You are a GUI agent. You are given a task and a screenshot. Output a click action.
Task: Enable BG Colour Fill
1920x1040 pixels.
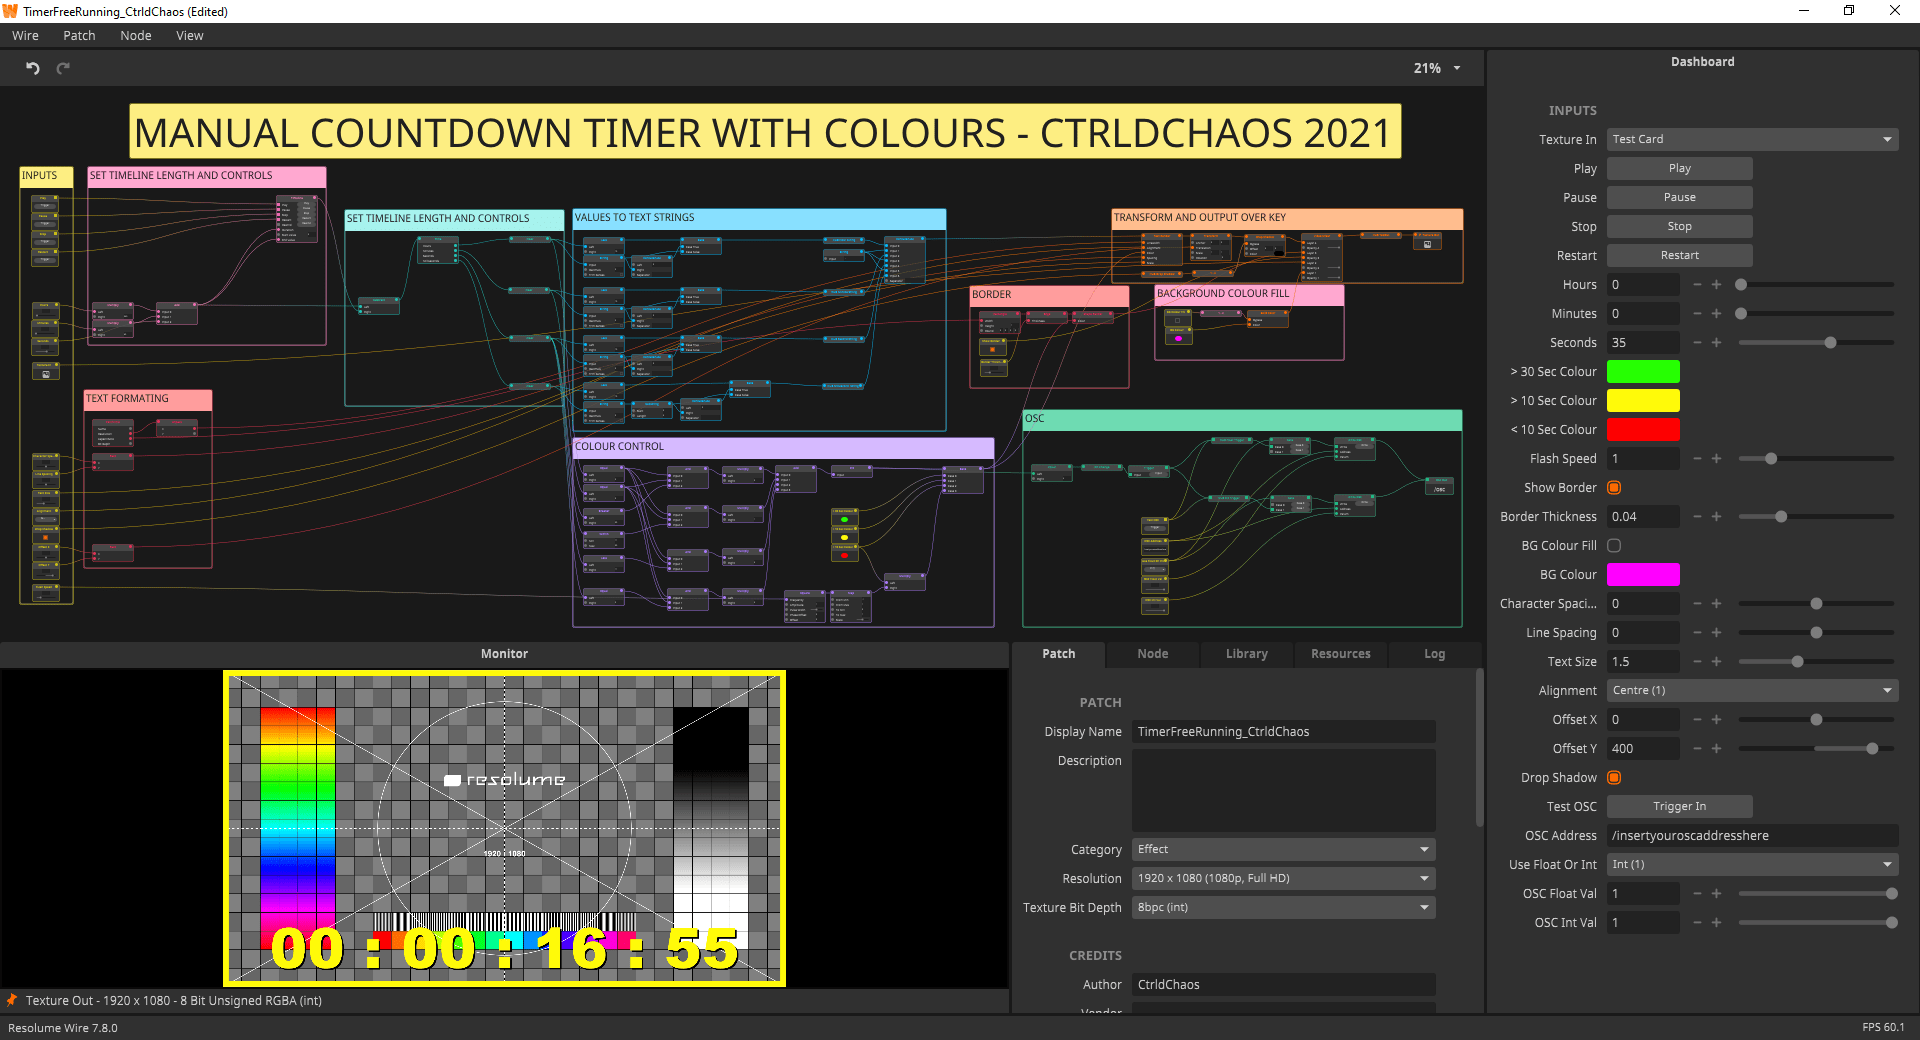(x=1613, y=545)
